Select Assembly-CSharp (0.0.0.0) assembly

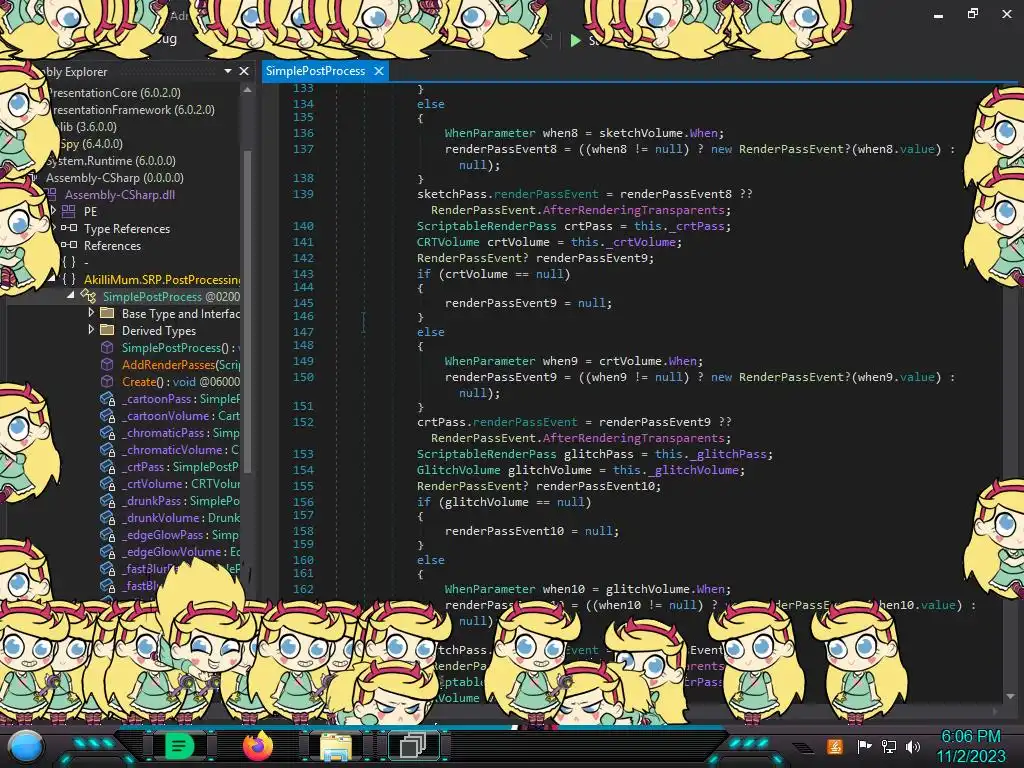pos(114,178)
